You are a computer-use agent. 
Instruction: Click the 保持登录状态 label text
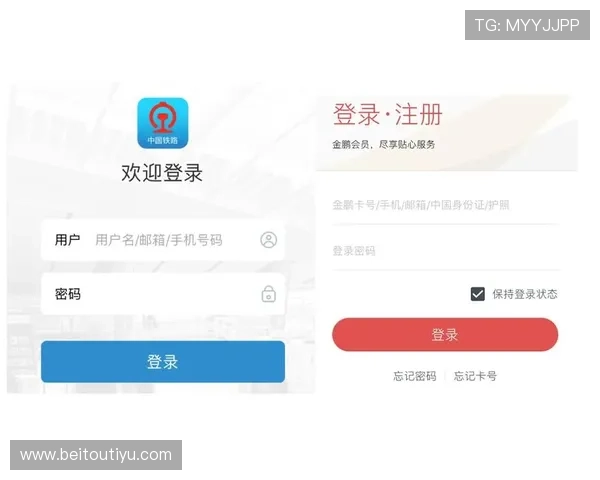coord(525,294)
